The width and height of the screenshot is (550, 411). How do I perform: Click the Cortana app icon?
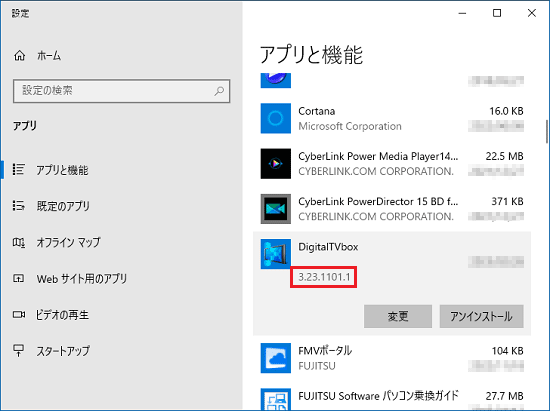click(276, 118)
